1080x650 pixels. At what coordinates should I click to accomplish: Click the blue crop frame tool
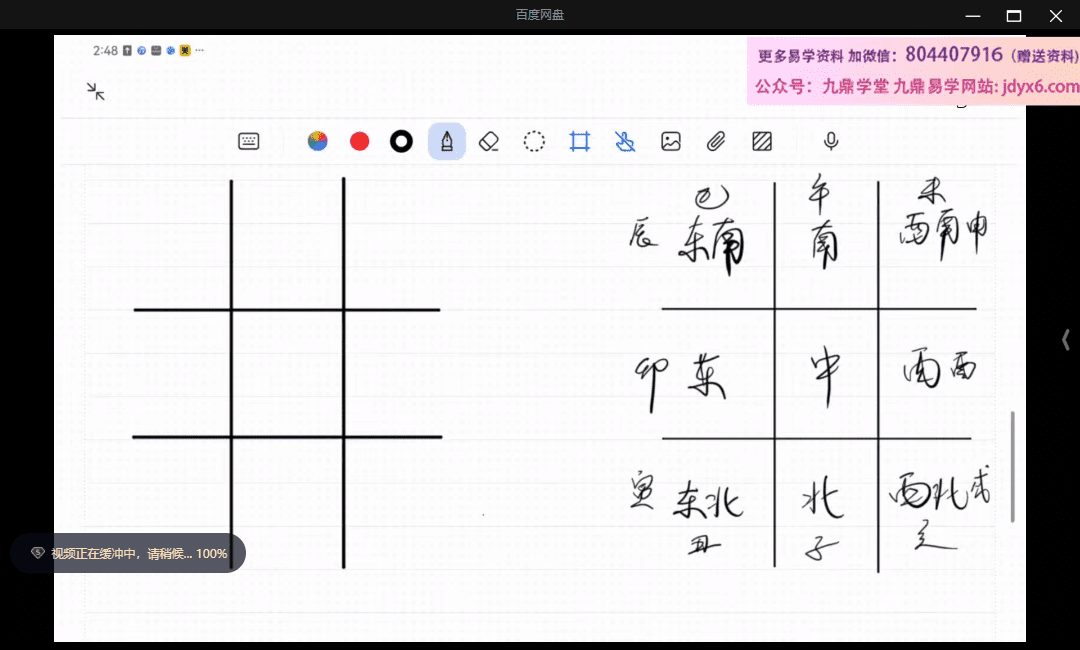coord(580,142)
